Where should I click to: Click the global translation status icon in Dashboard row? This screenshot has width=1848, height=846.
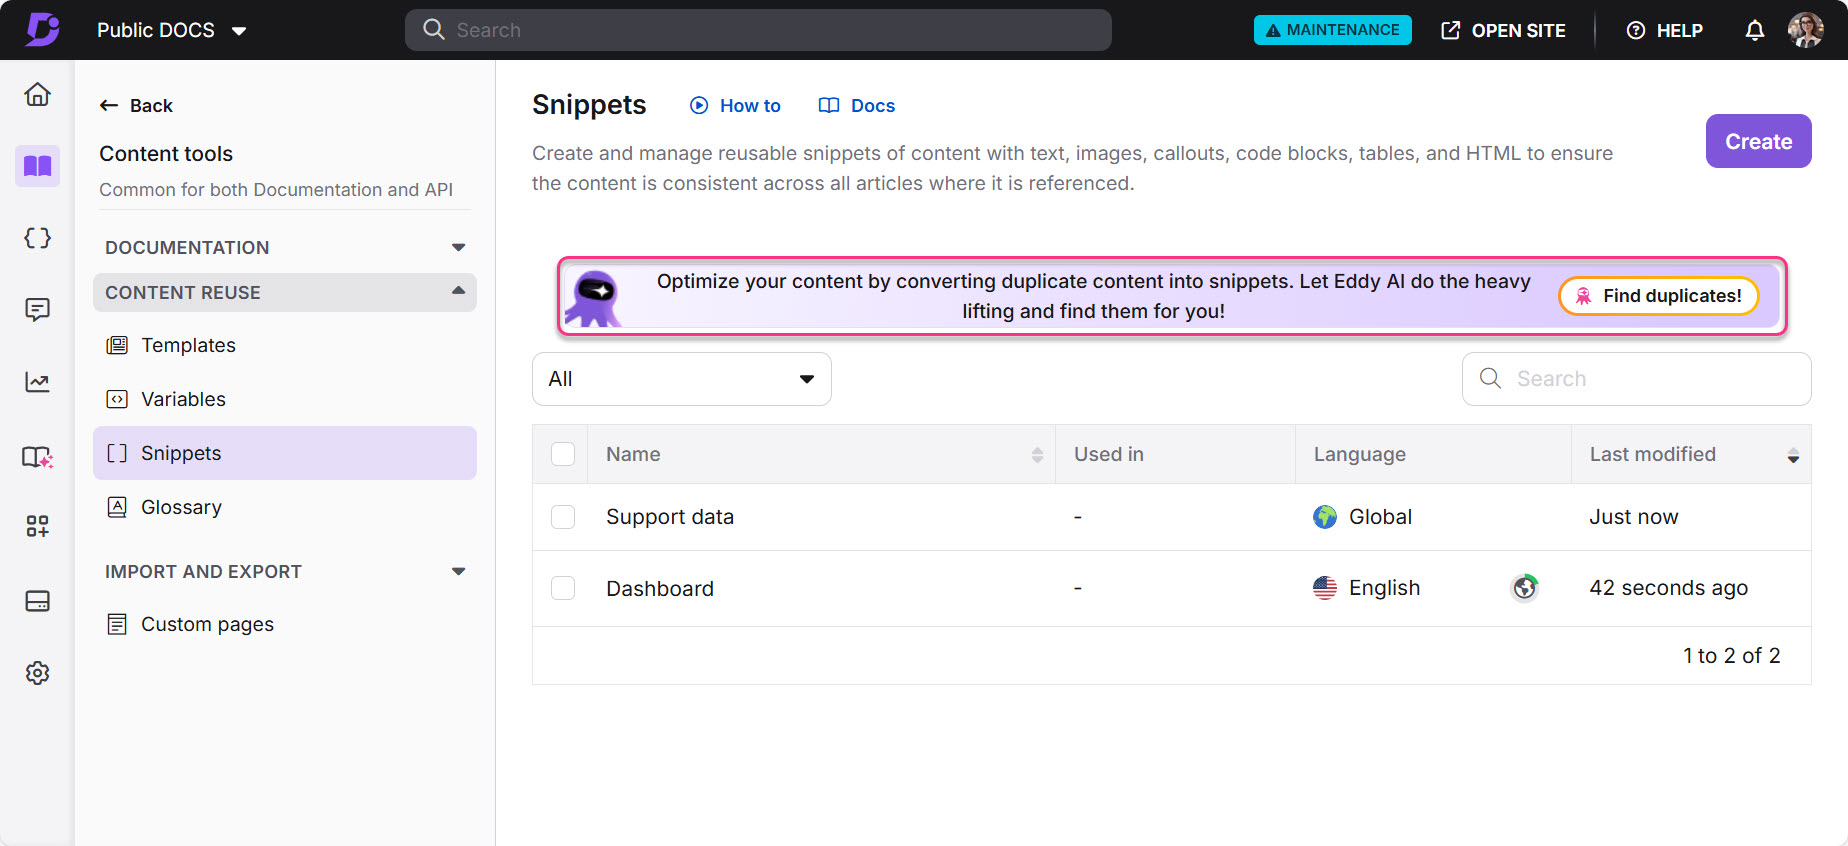click(1524, 587)
